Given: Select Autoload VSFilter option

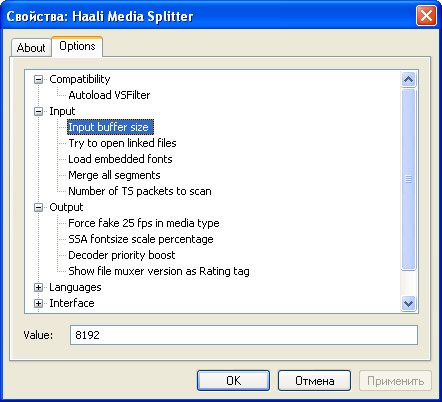Looking at the screenshot, I should (x=109, y=95).
